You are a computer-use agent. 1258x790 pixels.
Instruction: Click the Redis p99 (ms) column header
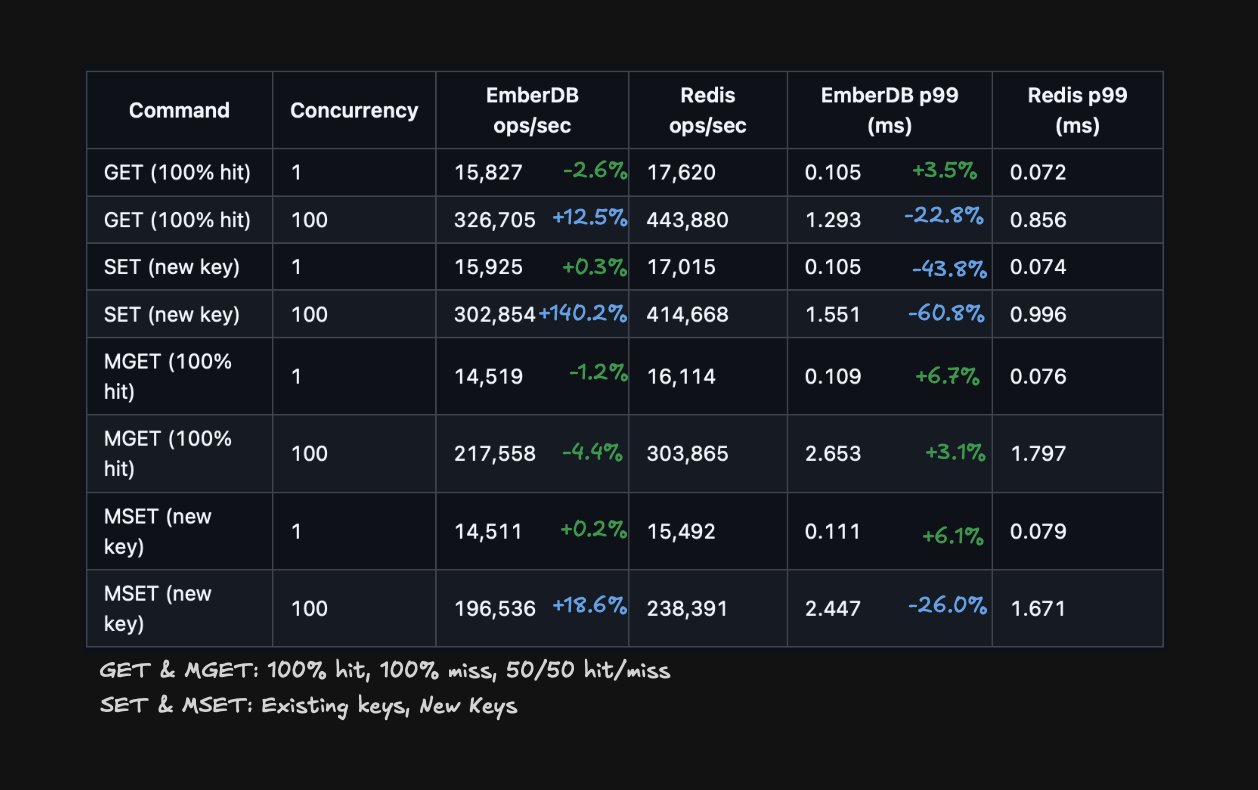pyautogui.click(x=1077, y=110)
